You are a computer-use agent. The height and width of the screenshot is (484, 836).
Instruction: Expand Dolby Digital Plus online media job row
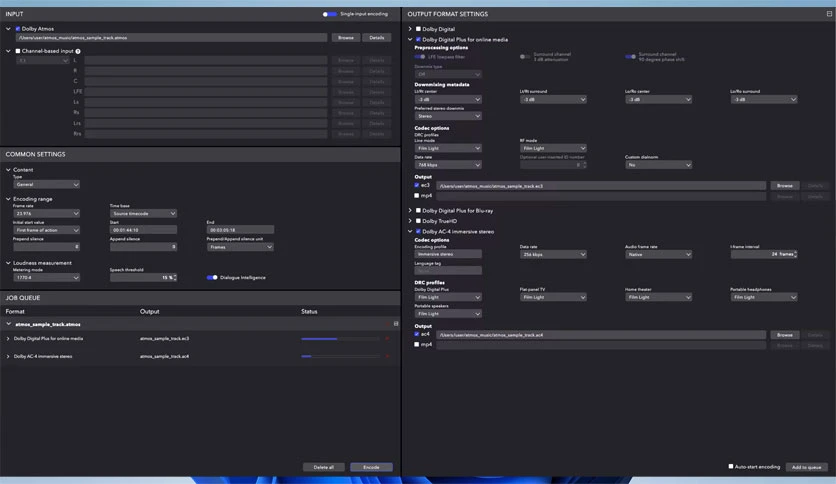tap(8, 338)
